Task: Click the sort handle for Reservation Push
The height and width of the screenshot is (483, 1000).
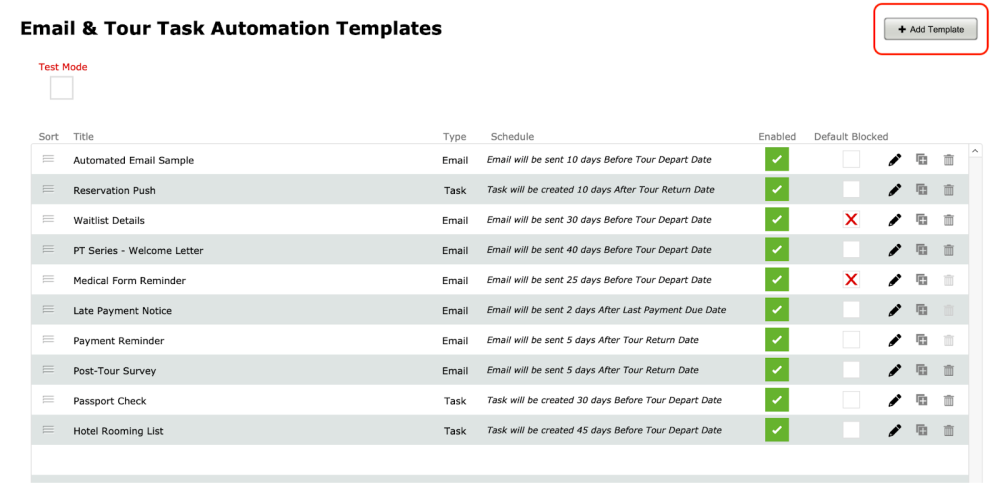Action: (x=48, y=190)
